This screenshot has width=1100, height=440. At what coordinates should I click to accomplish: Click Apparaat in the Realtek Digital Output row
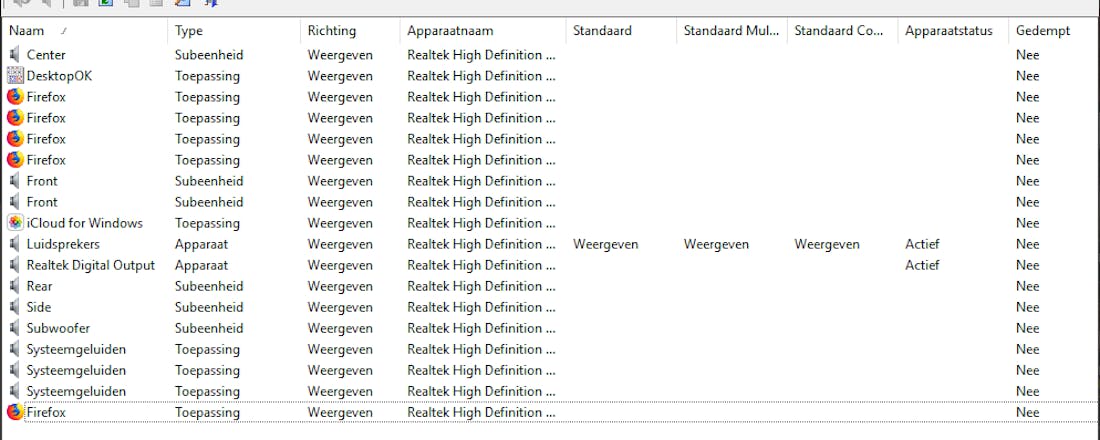201,265
